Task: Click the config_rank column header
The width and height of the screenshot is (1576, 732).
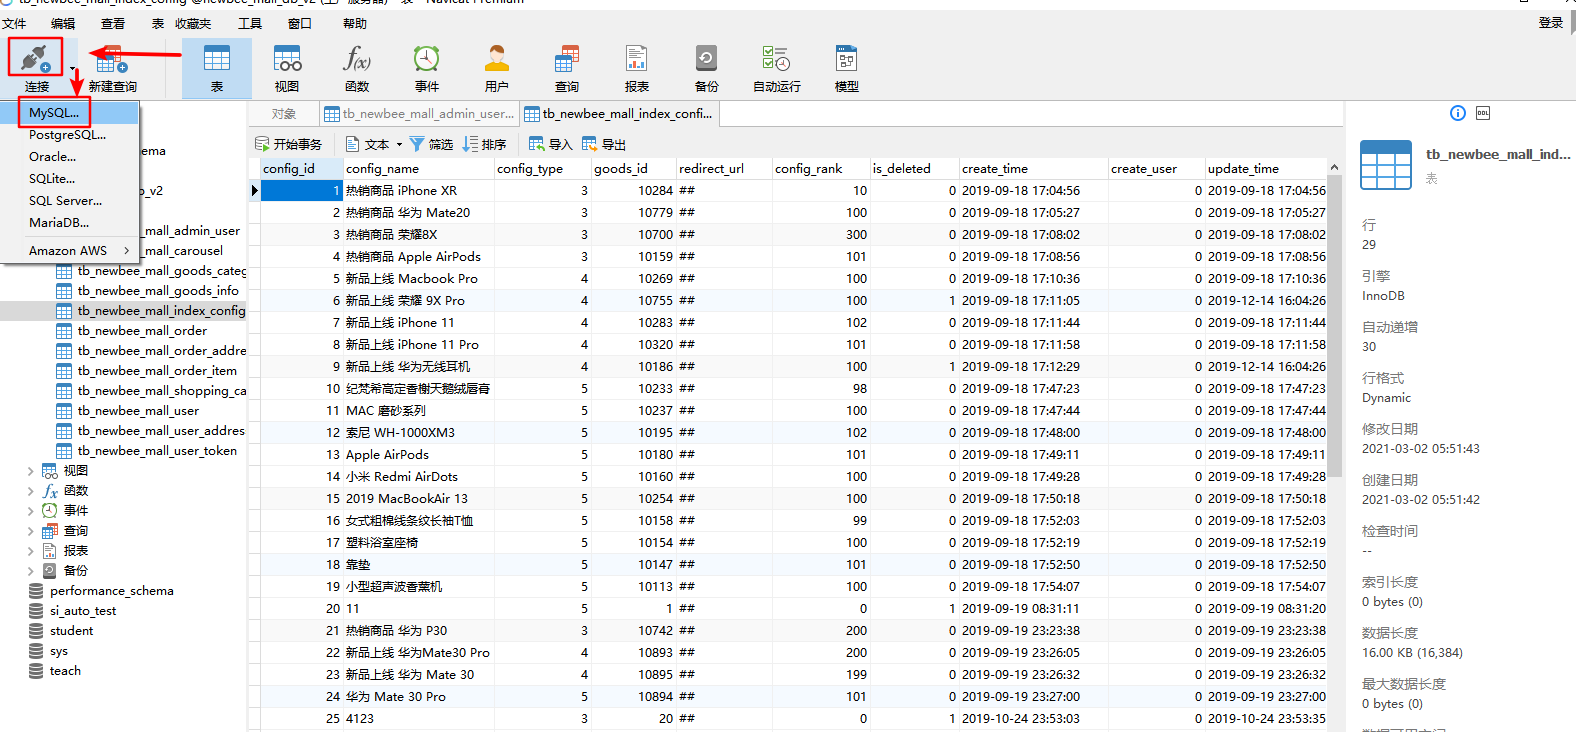Action: click(x=820, y=169)
